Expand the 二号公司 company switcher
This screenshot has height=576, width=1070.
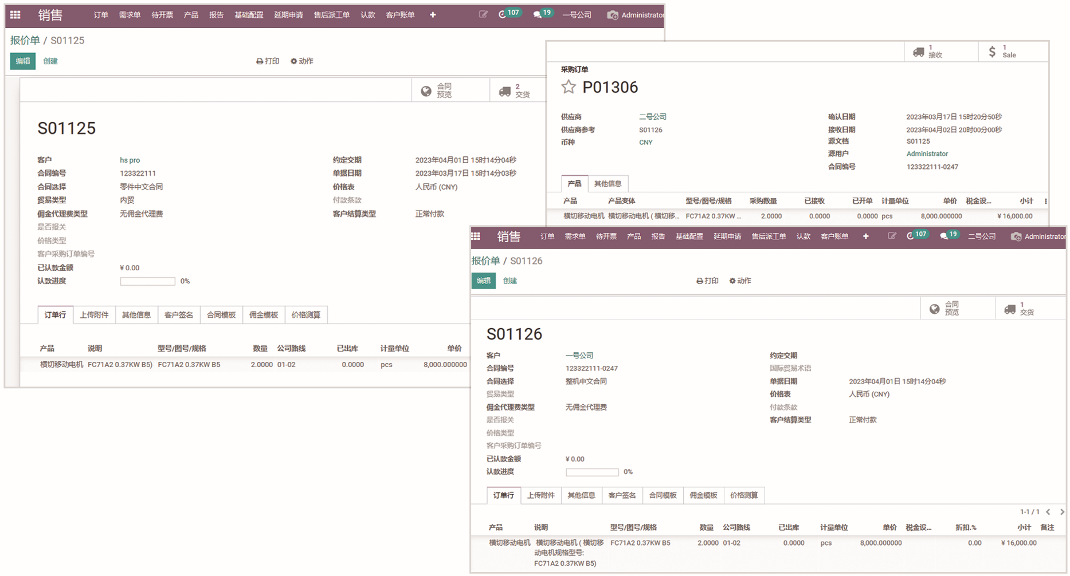pos(980,236)
